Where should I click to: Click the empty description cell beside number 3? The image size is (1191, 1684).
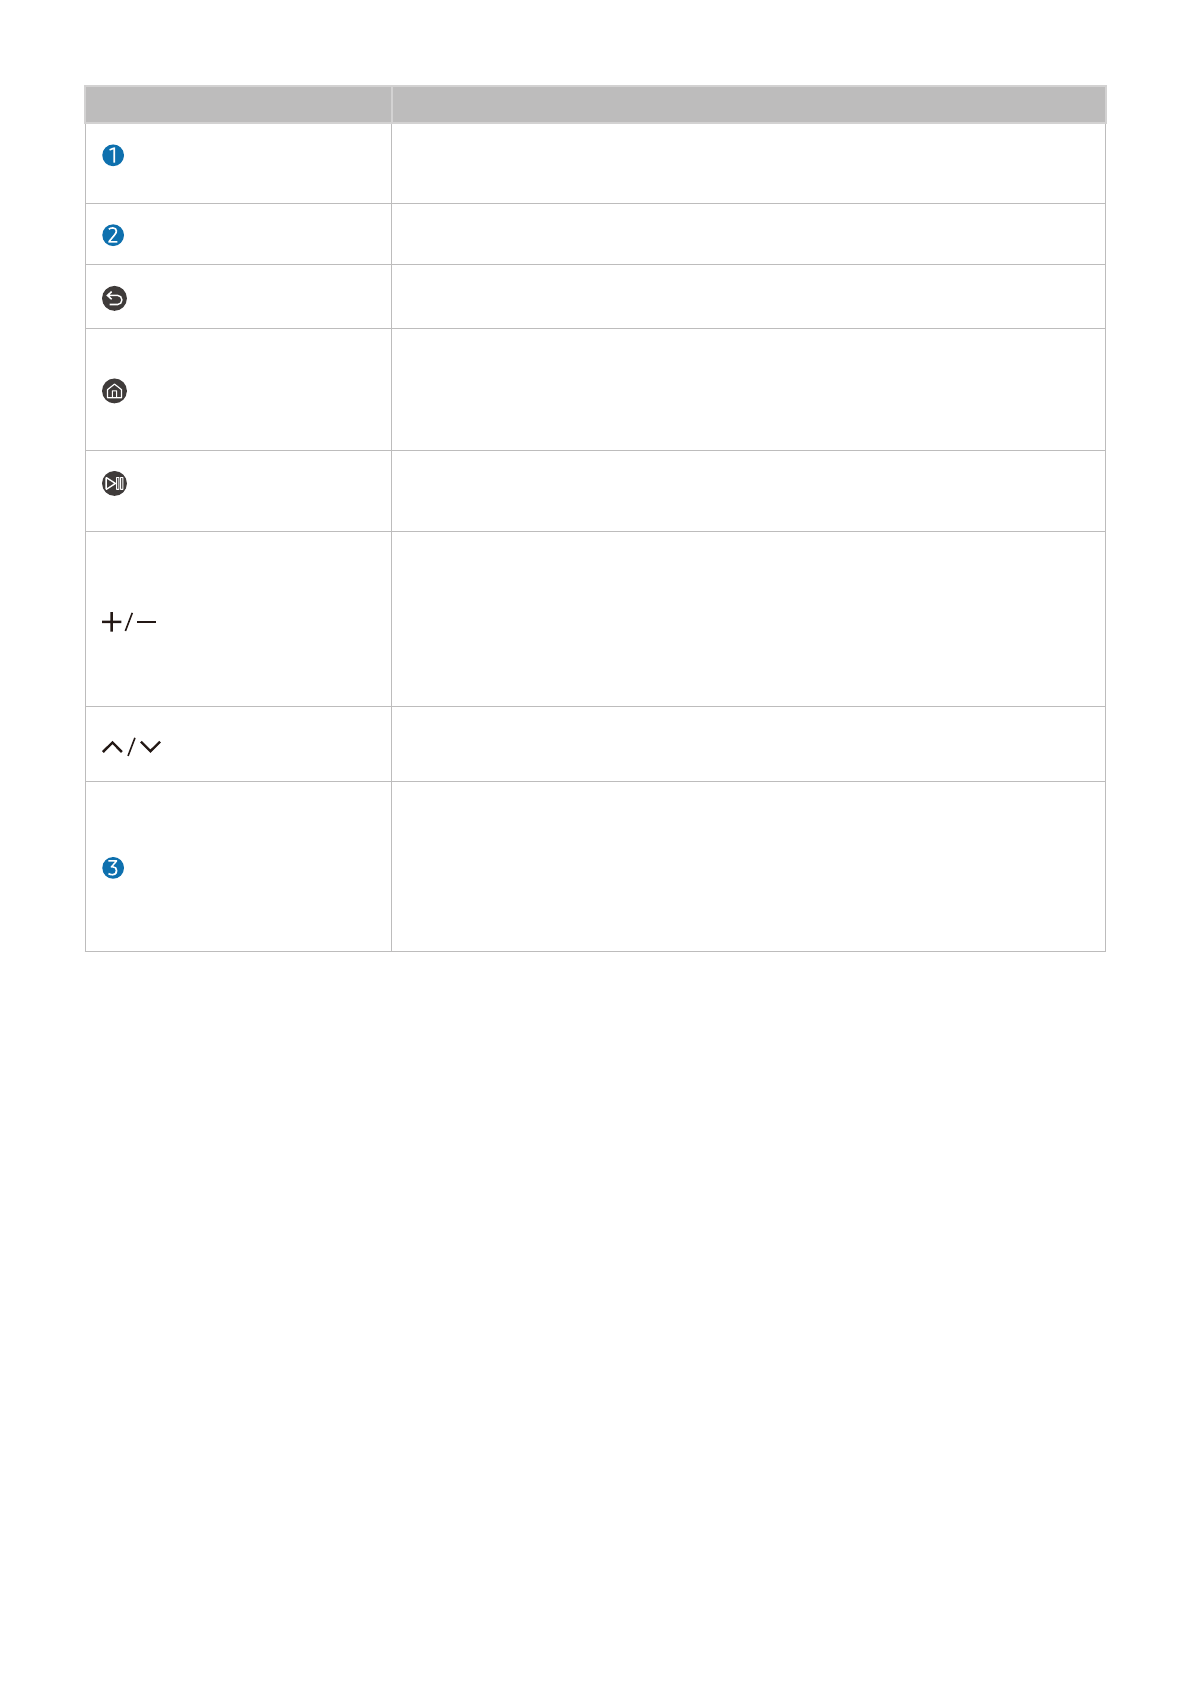click(x=748, y=866)
